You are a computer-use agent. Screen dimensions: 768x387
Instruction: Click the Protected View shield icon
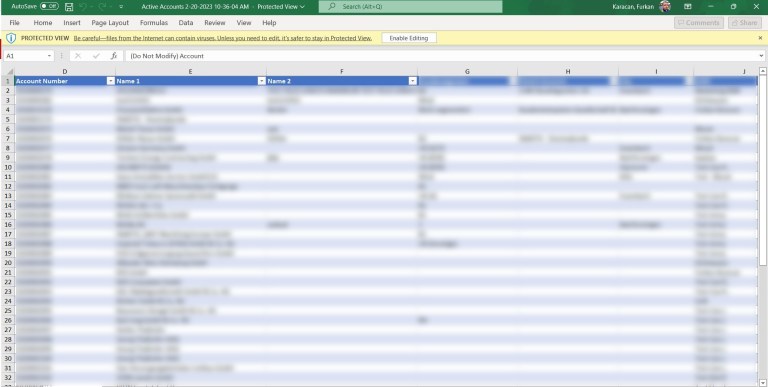point(11,38)
